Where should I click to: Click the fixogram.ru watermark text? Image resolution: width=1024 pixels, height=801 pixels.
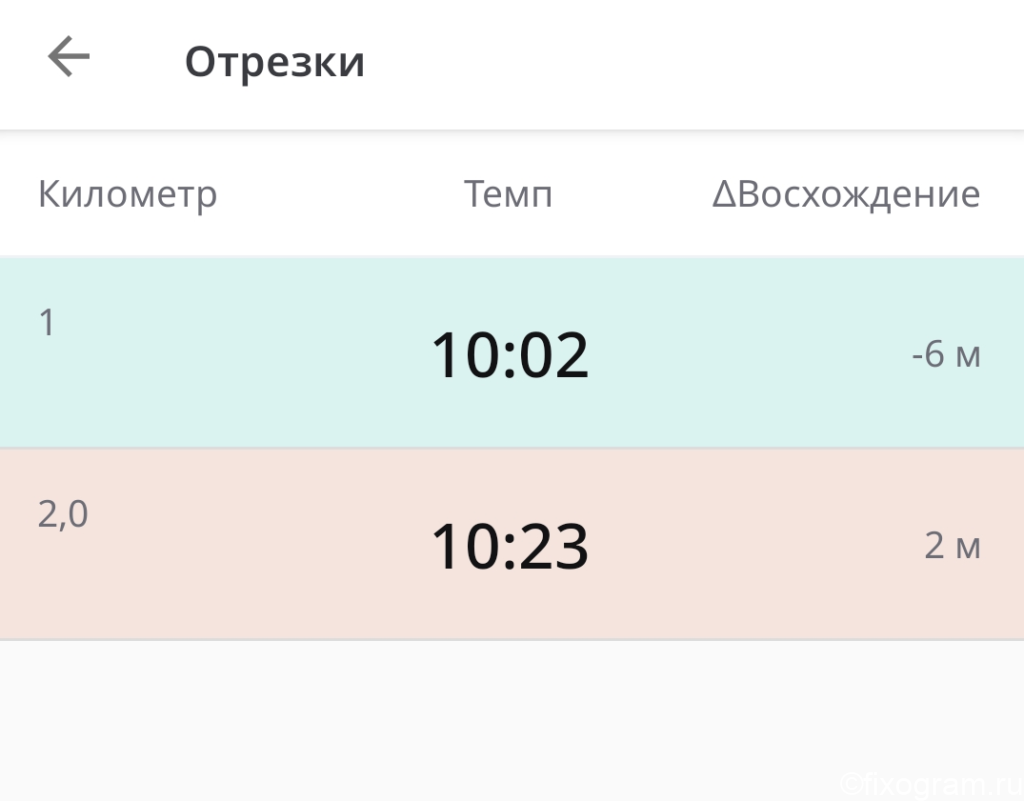930,785
